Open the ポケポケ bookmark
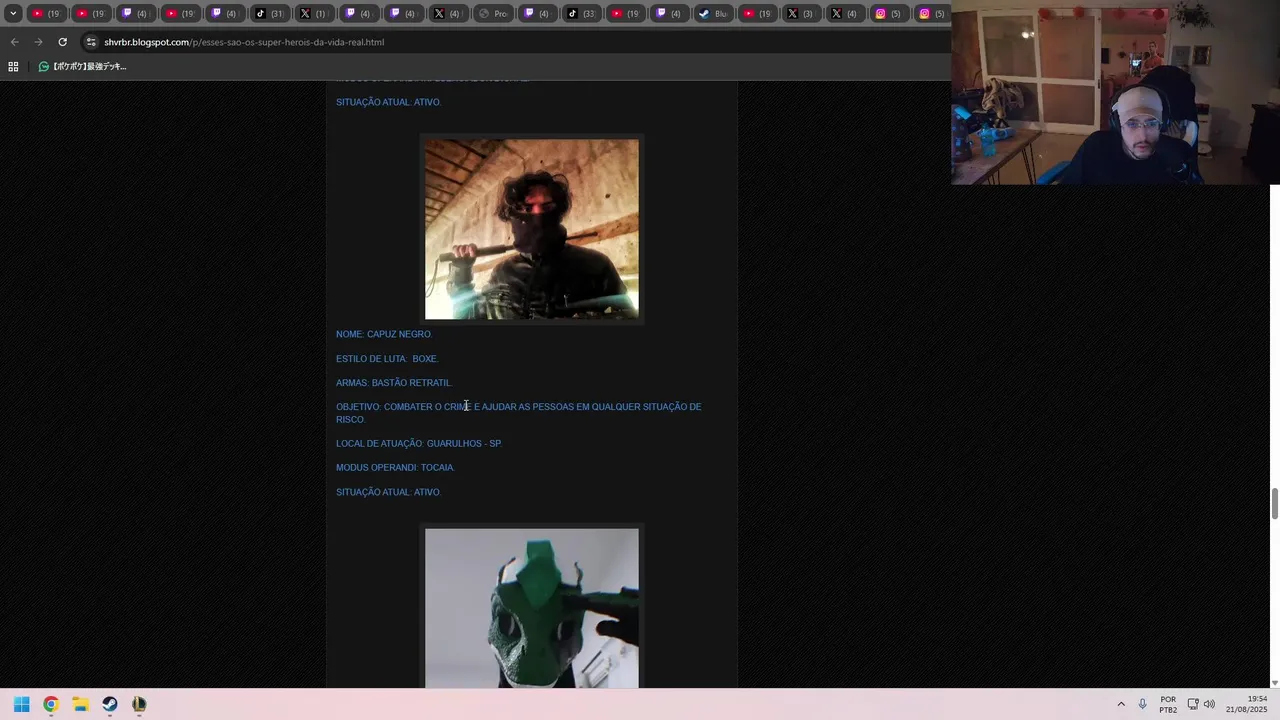Viewport: 1280px width, 720px height. (x=82, y=66)
